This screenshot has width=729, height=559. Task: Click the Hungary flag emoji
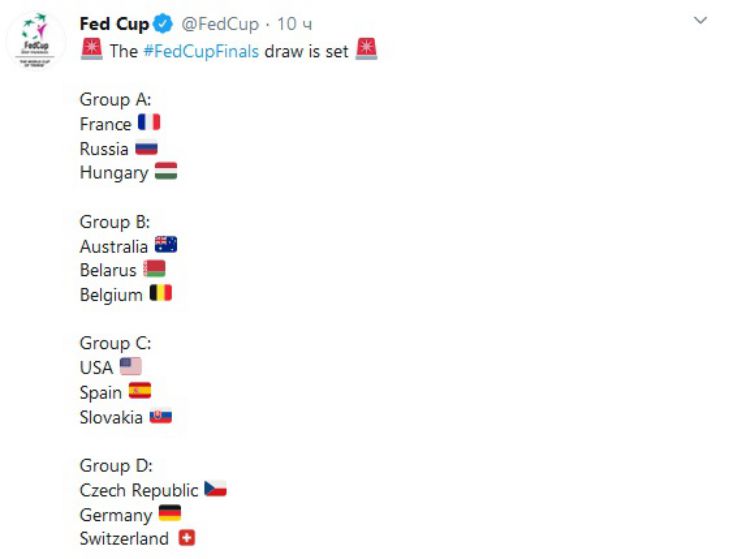point(165,172)
